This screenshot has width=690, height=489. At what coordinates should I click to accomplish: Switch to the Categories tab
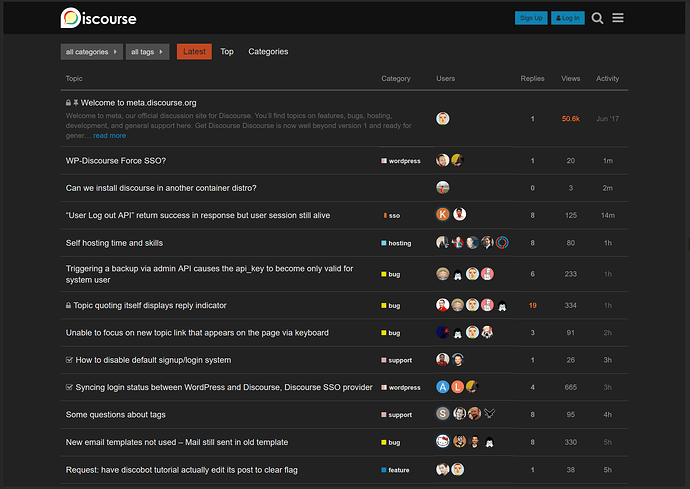click(x=268, y=51)
